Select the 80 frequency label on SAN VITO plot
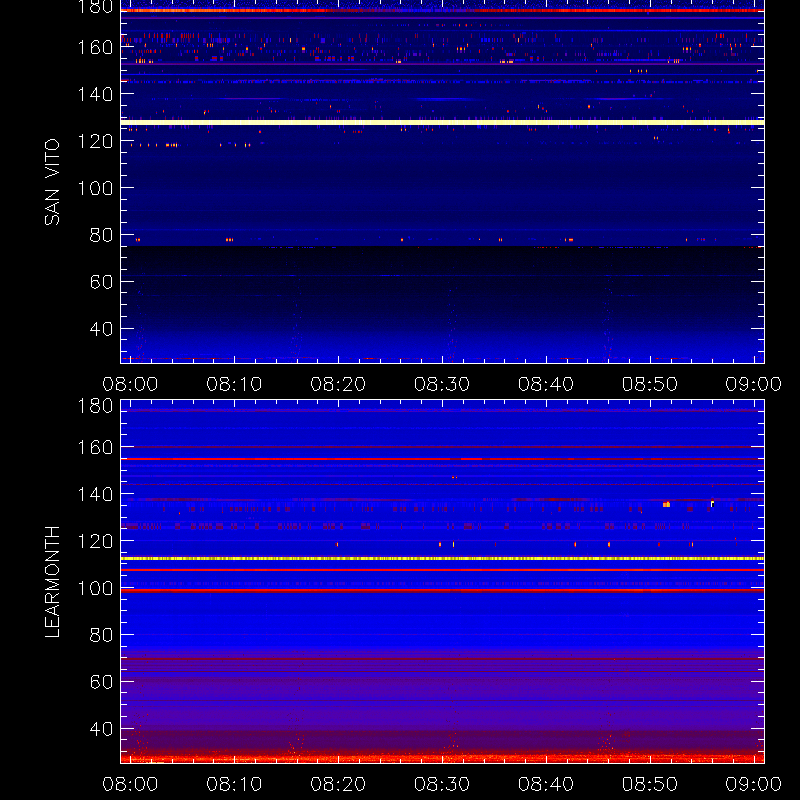The width and height of the screenshot is (800, 800). (101, 235)
